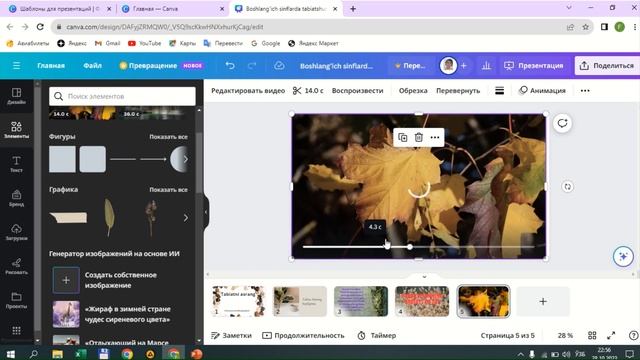The height and width of the screenshot is (360, 640).
Task: Open more options on the floating element toolbar
Action: point(435,138)
